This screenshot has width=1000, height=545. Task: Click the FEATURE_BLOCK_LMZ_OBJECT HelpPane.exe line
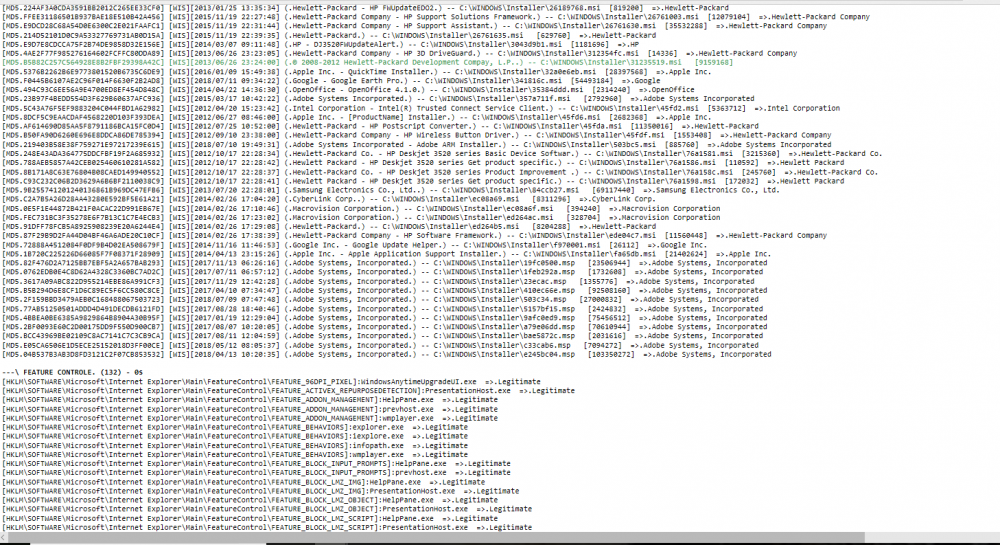coord(250,500)
